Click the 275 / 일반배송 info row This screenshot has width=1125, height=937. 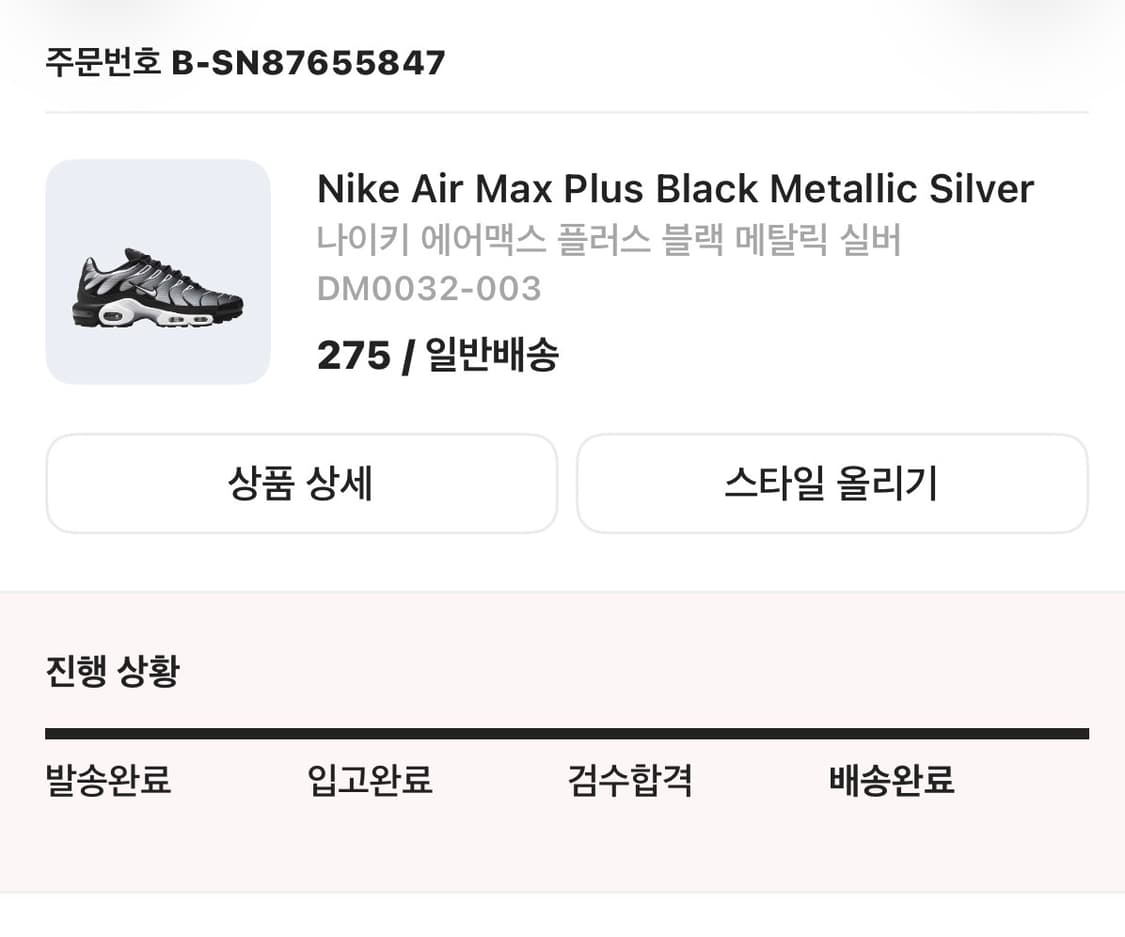click(438, 355)
